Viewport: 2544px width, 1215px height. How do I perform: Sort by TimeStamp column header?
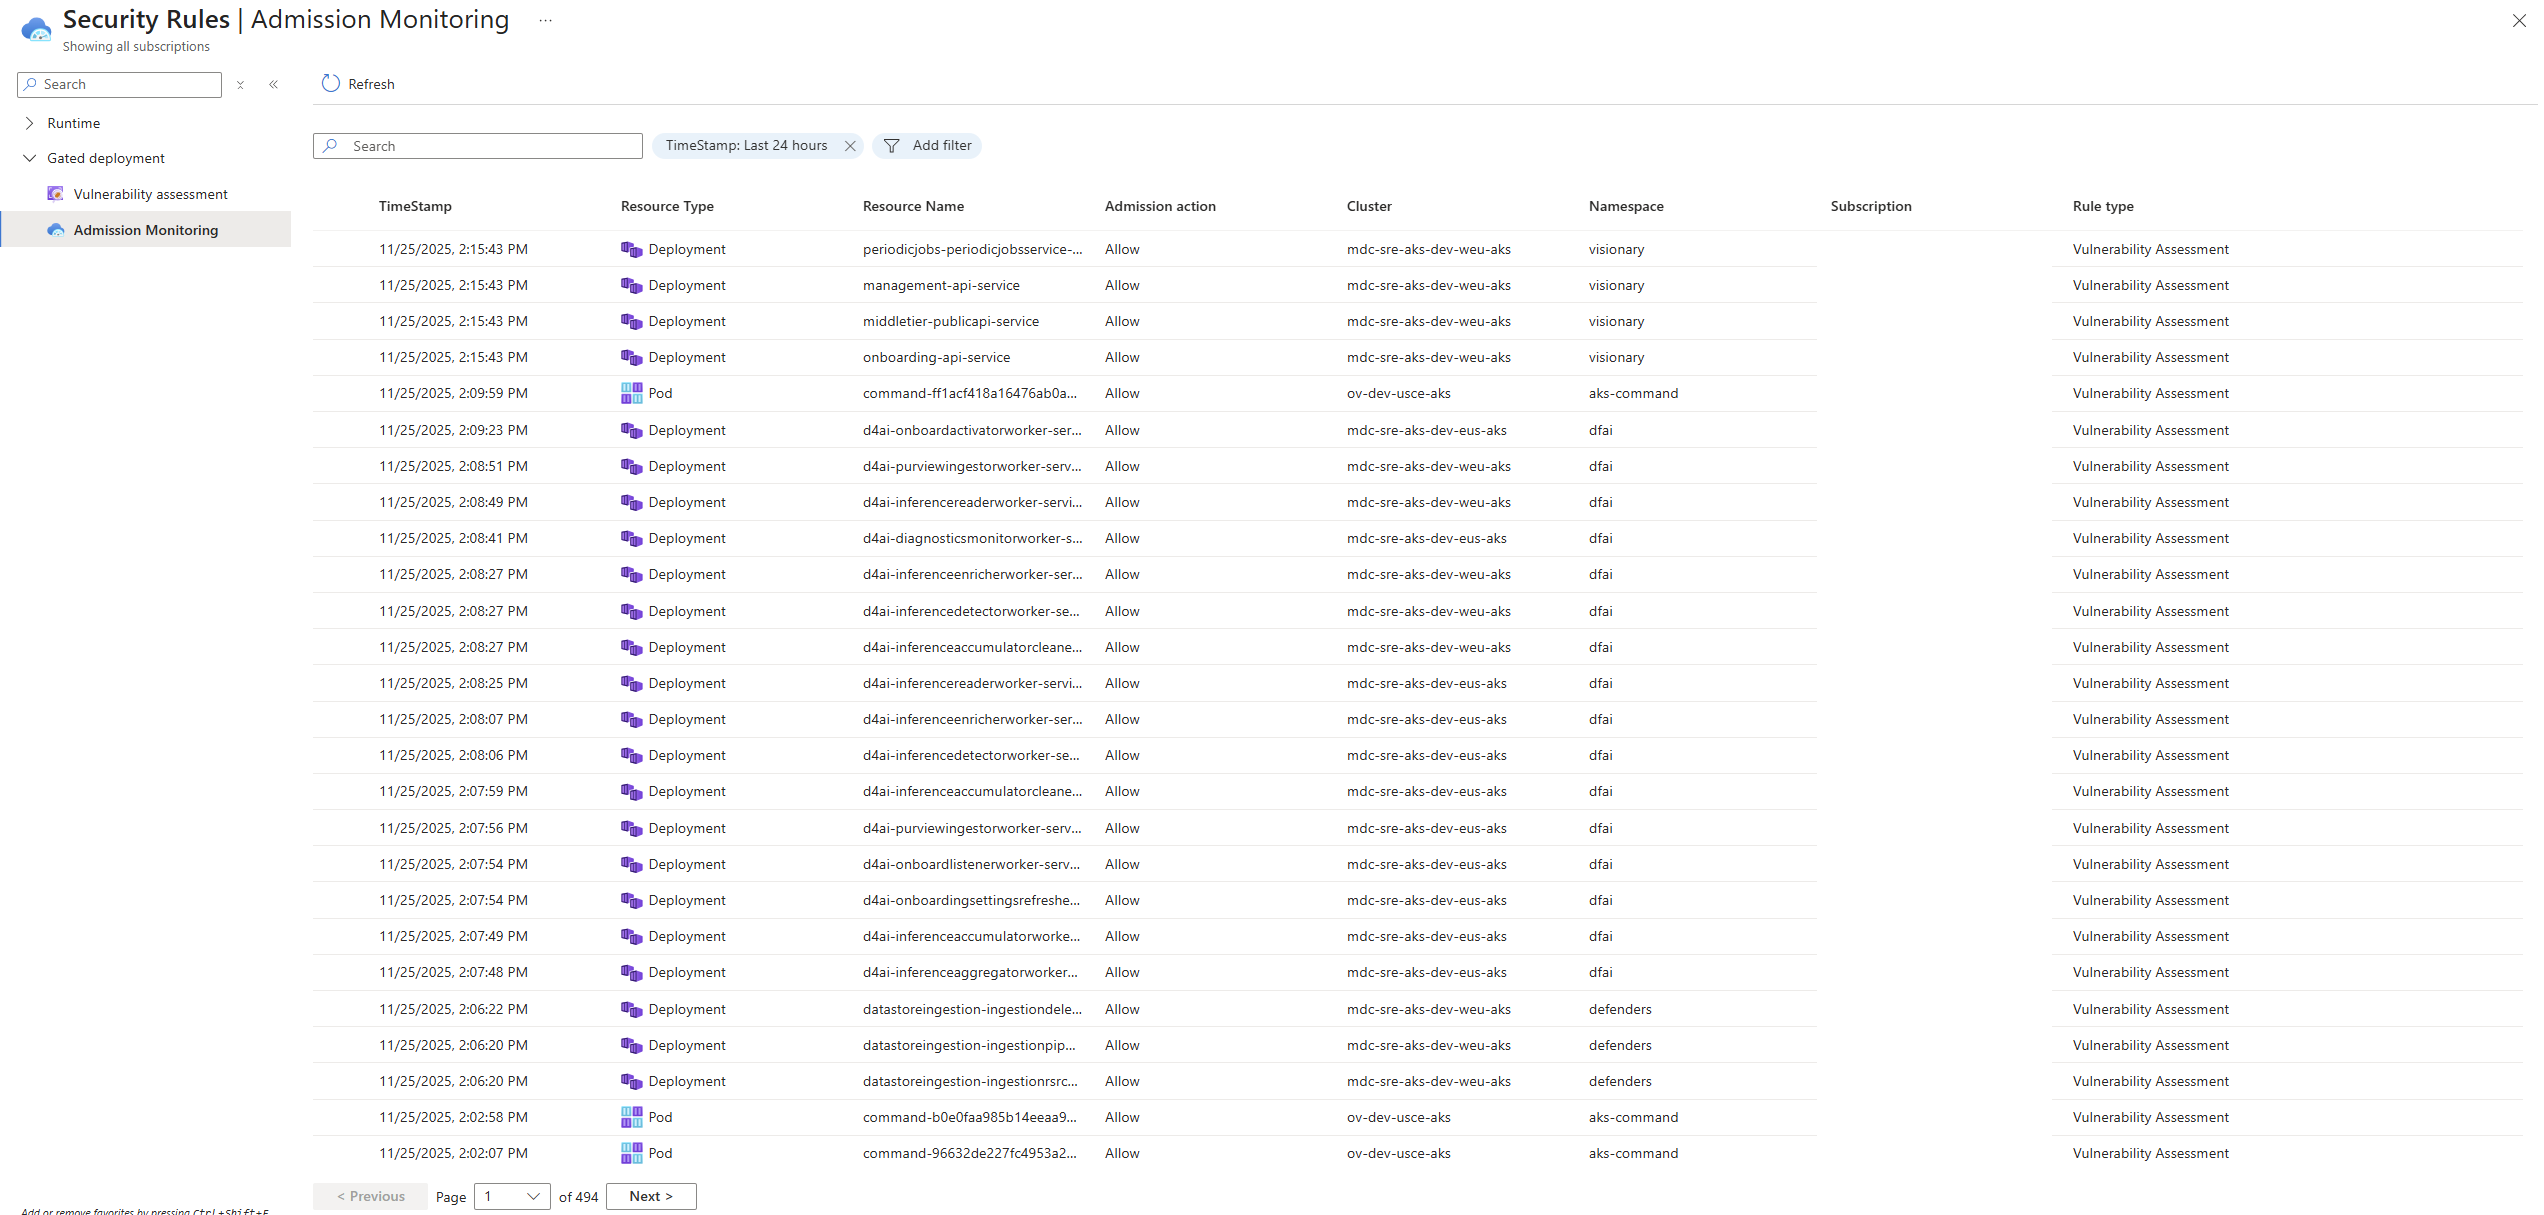pyautogui.click(x=415, y=206)
